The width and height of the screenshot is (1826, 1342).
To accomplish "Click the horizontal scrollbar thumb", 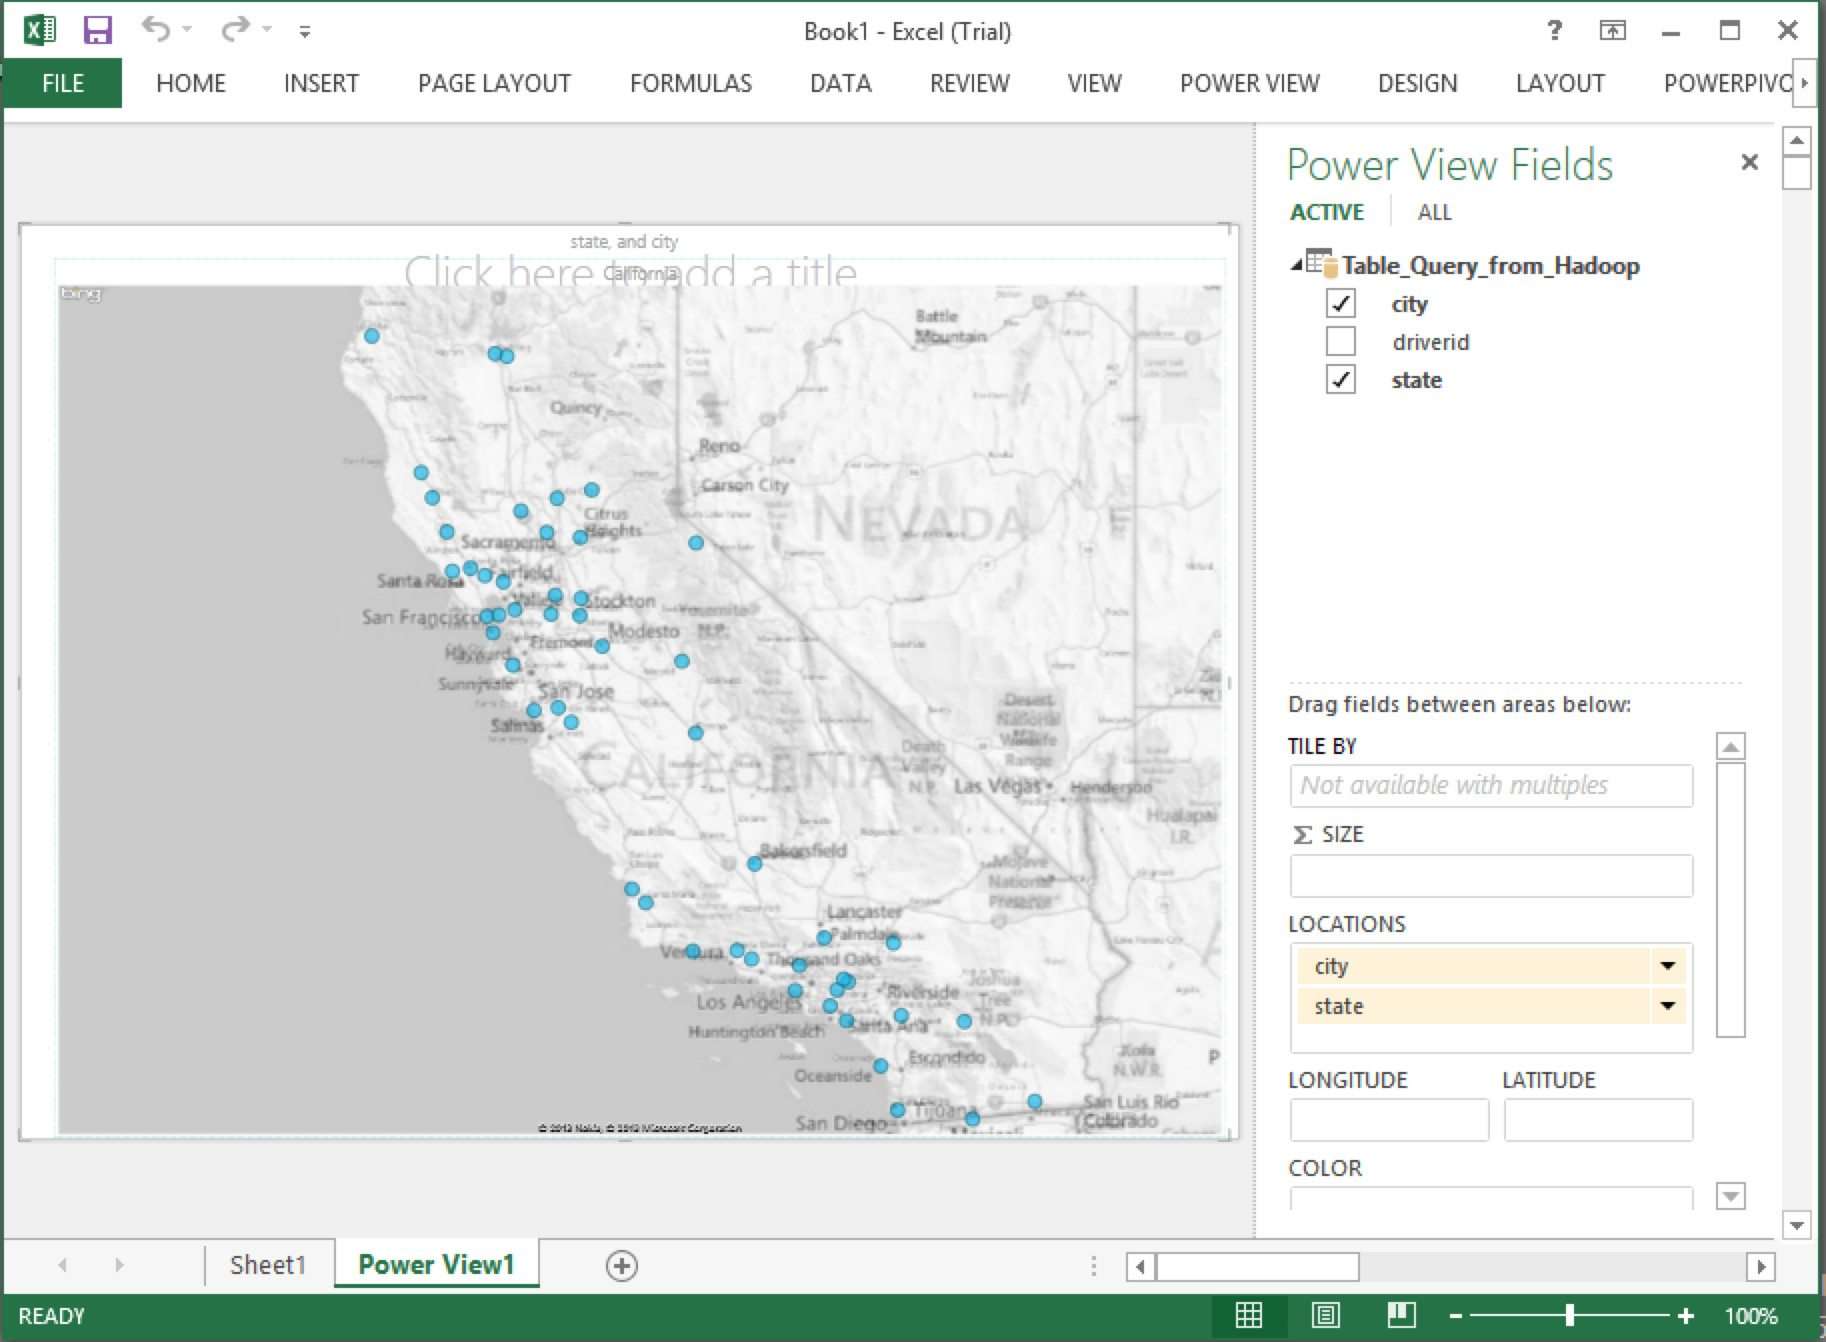I will pyautogui.click(x=1257, y=1267).
